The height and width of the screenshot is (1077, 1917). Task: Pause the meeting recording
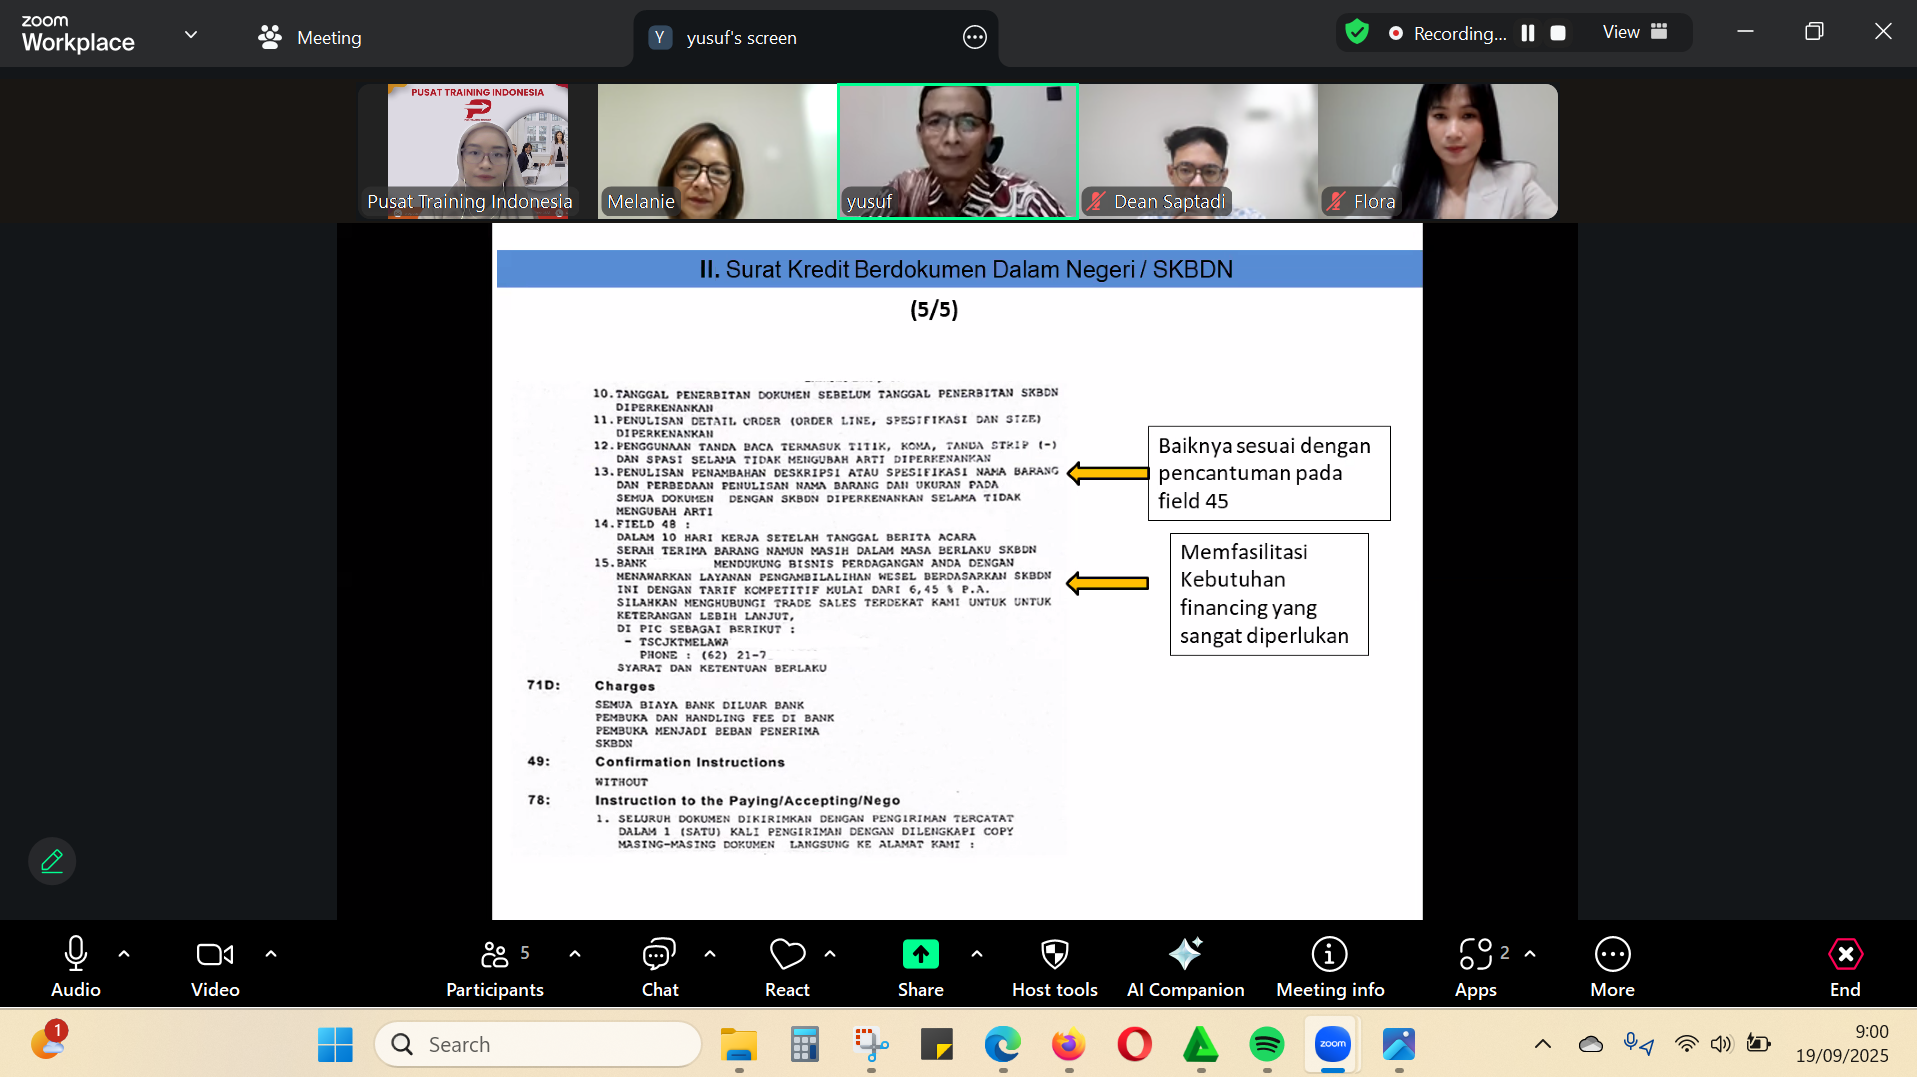[1528, 33]
